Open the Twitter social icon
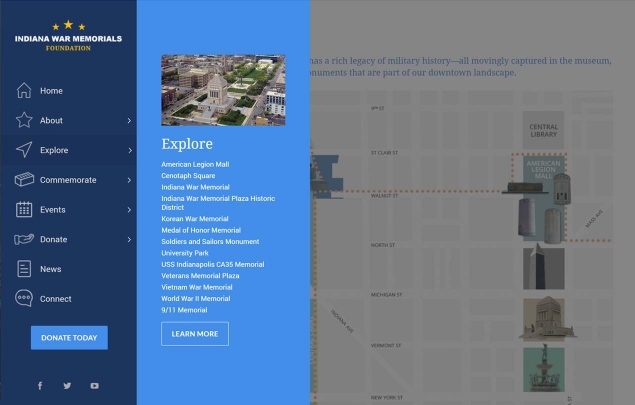 67,386
